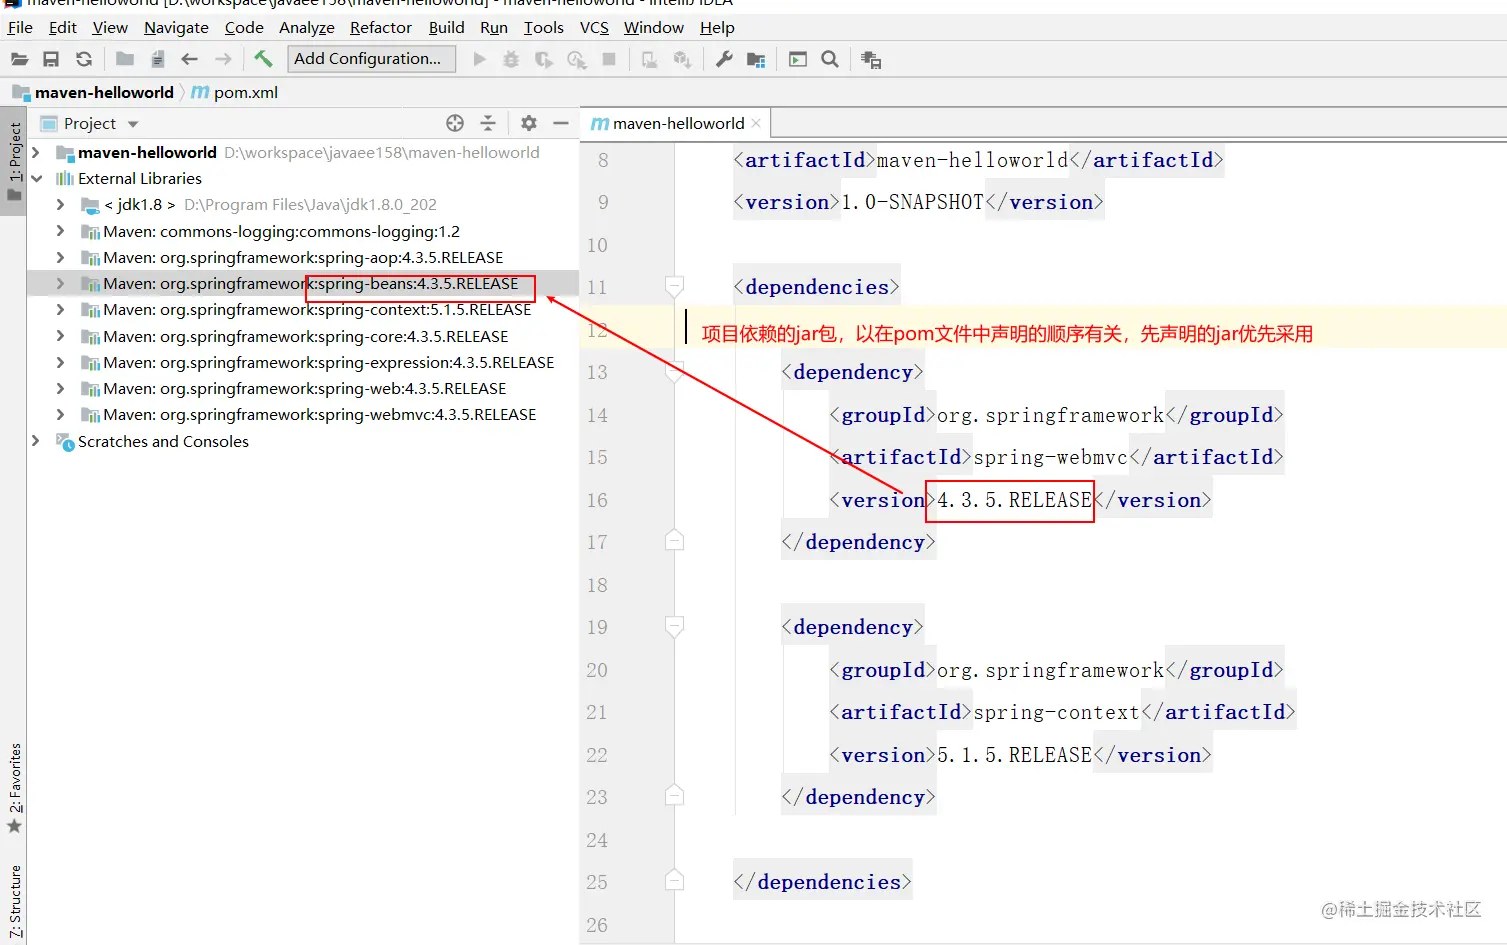Image resolution: width=1507 pixels, height=945 pixels.
Task: Open the Help menu
Action: click(x=717, y=27)
